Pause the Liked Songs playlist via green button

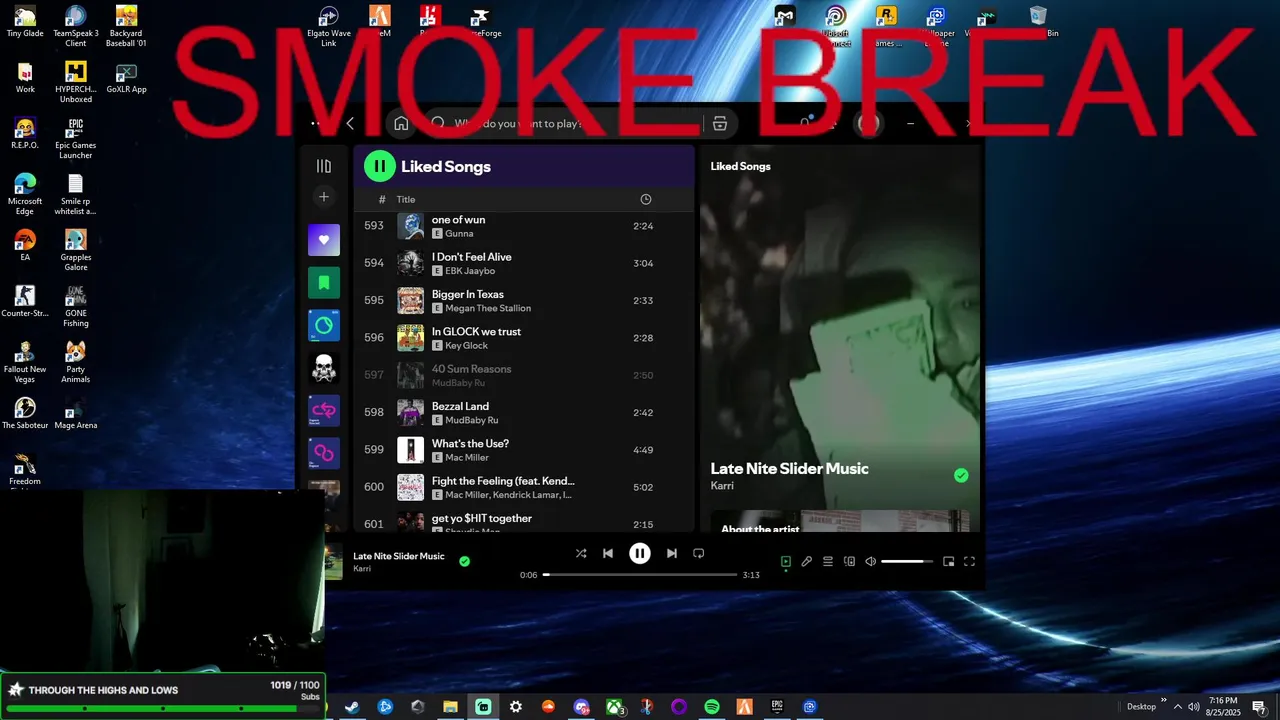(380, 166)
